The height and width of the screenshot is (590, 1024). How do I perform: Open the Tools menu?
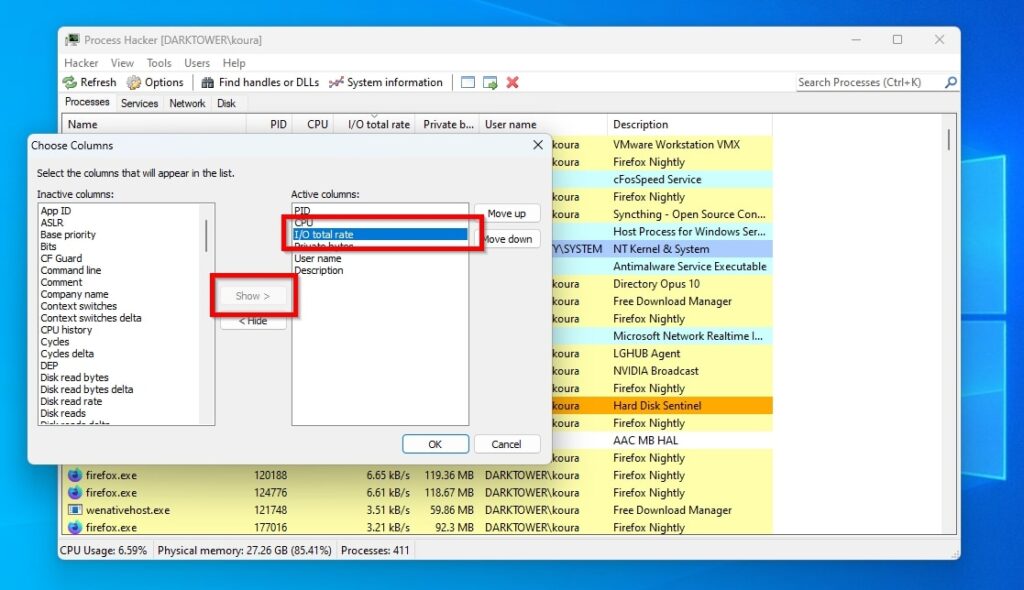tap(159, 62)
